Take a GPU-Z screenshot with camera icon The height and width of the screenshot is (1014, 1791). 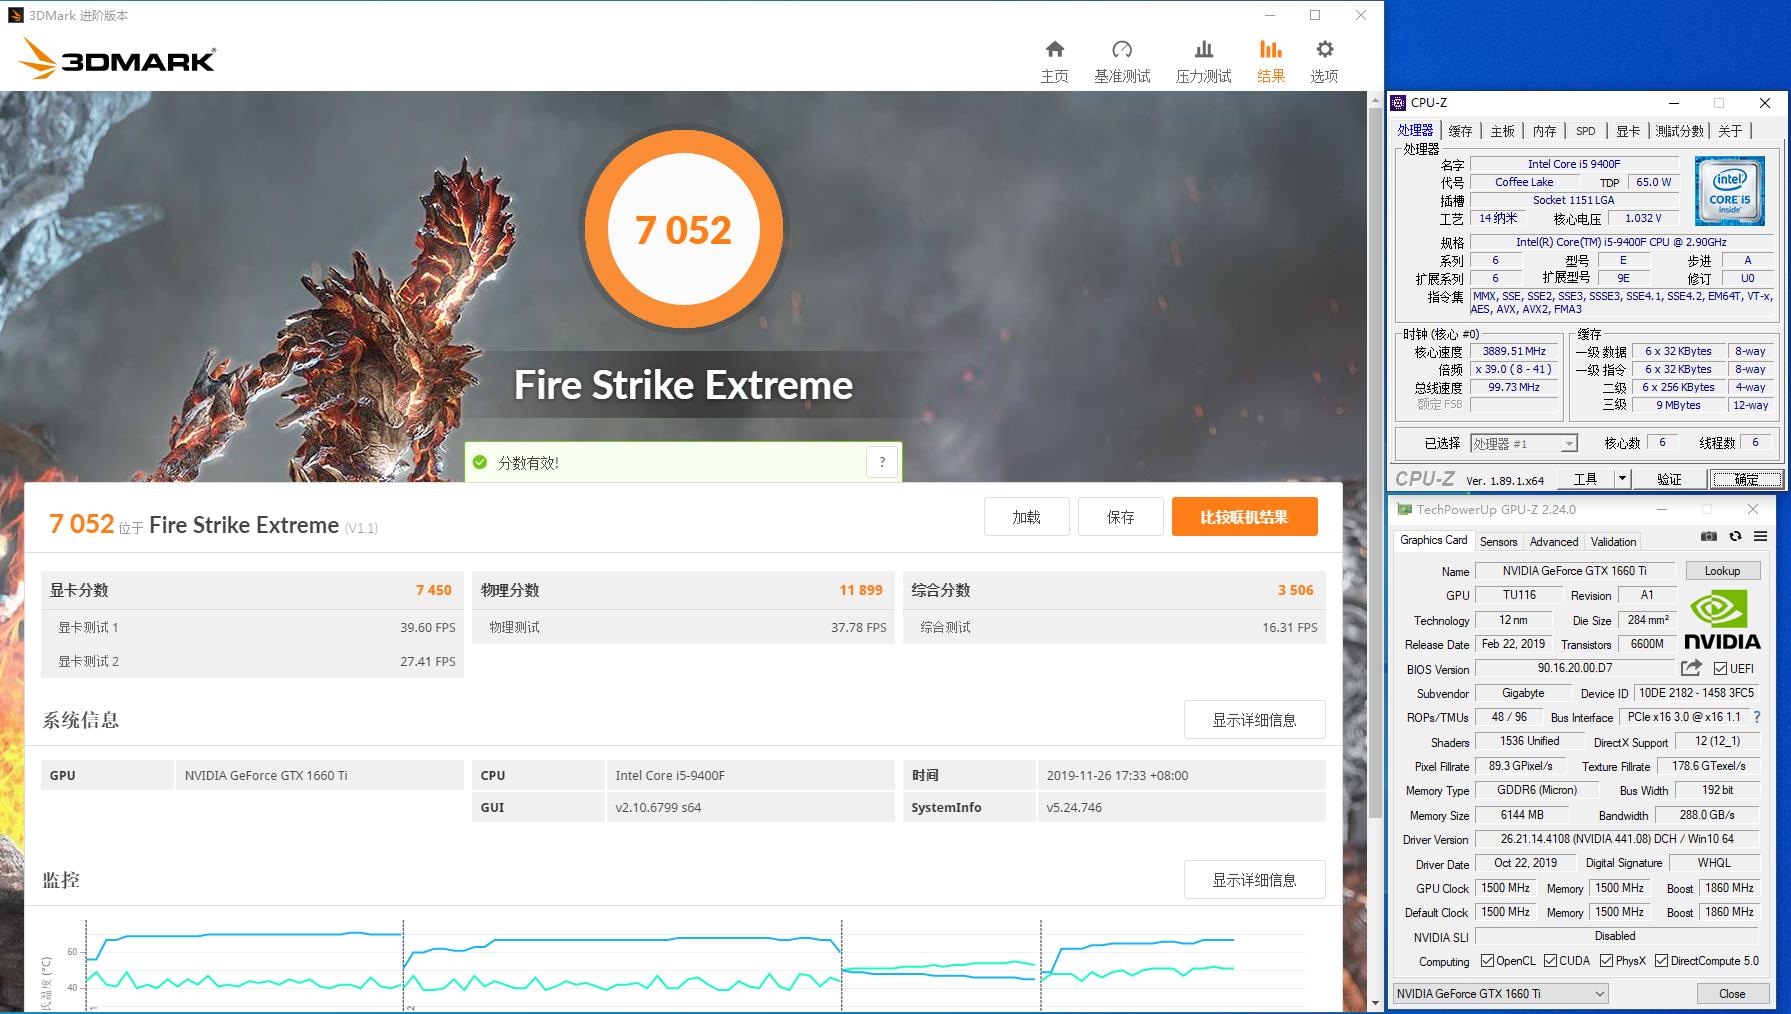(1709, 537)
